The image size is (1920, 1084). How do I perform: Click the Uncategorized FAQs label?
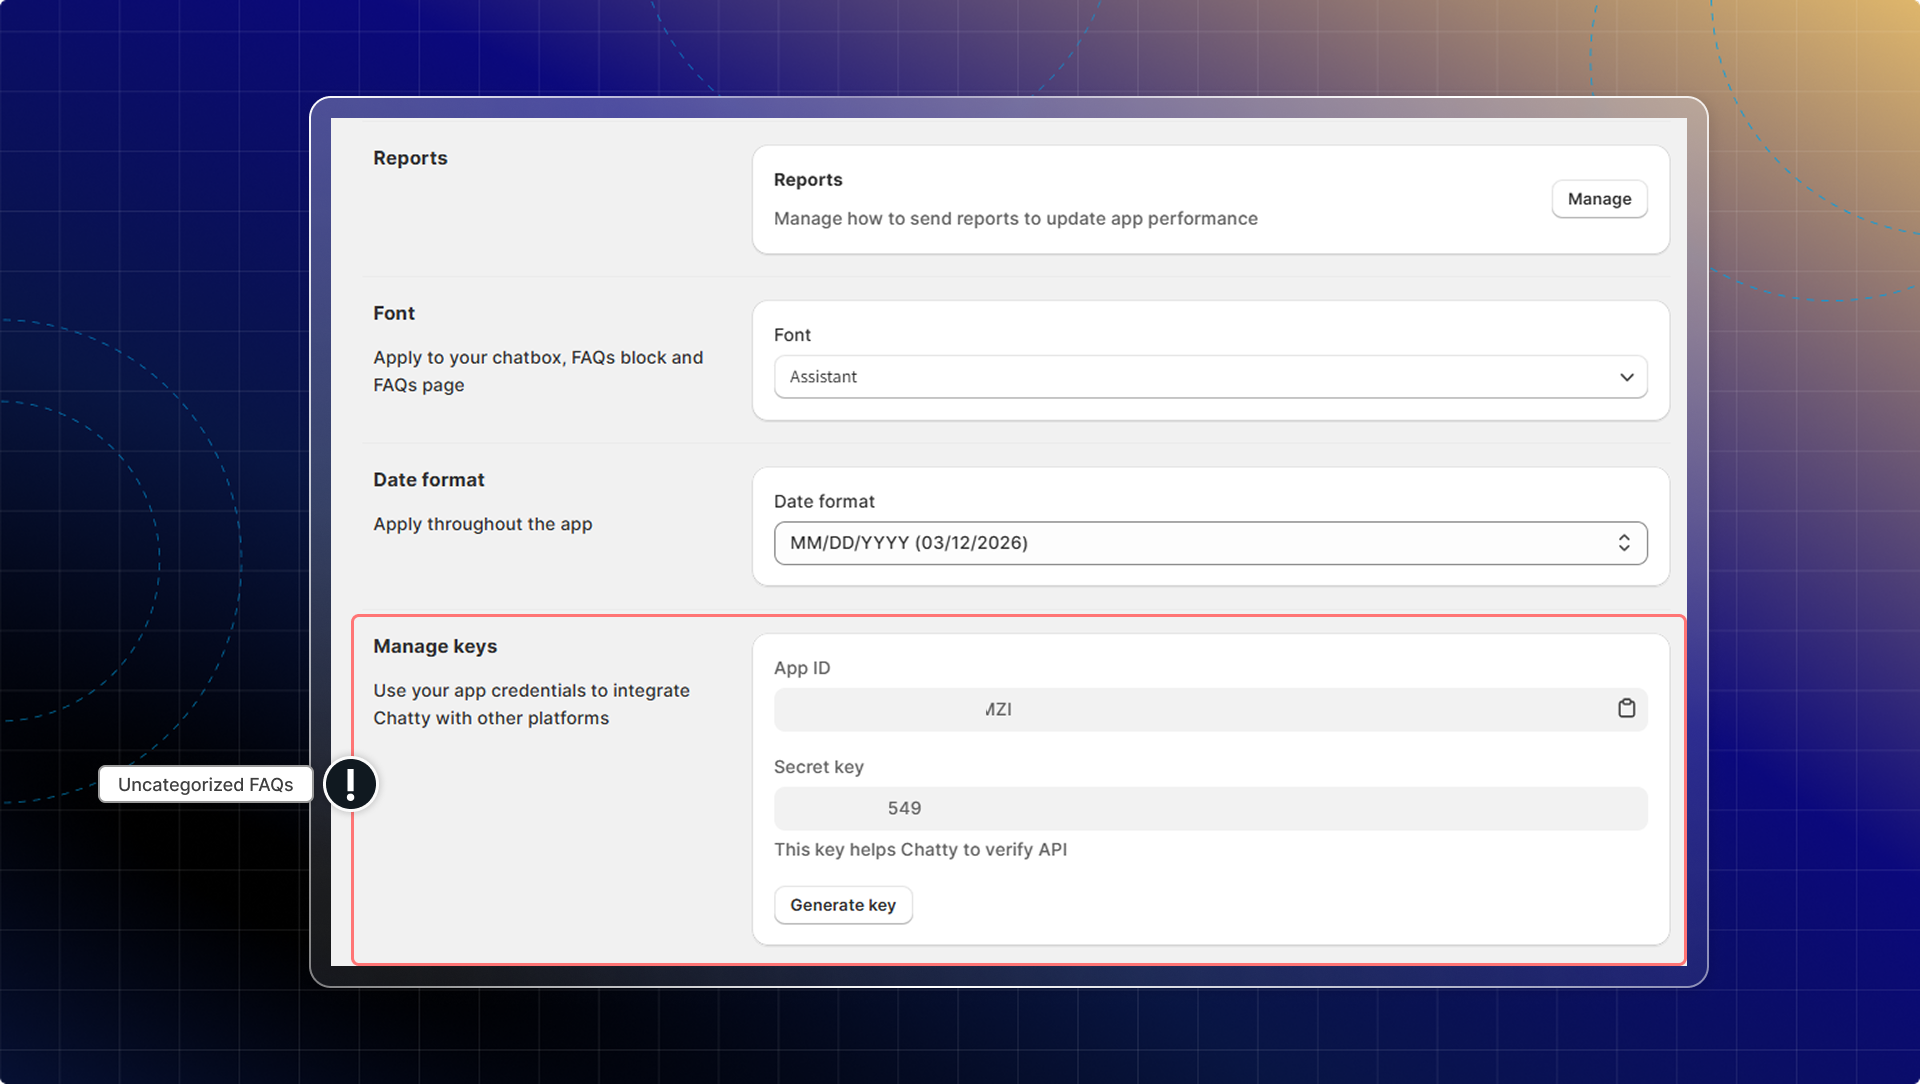205,785
